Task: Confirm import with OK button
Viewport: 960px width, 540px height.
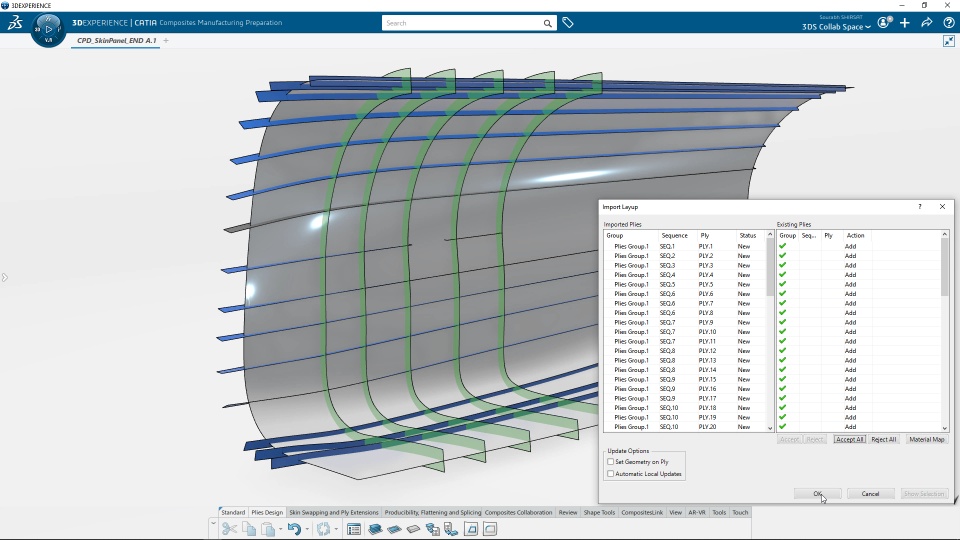Action: (x=817, y=493)
